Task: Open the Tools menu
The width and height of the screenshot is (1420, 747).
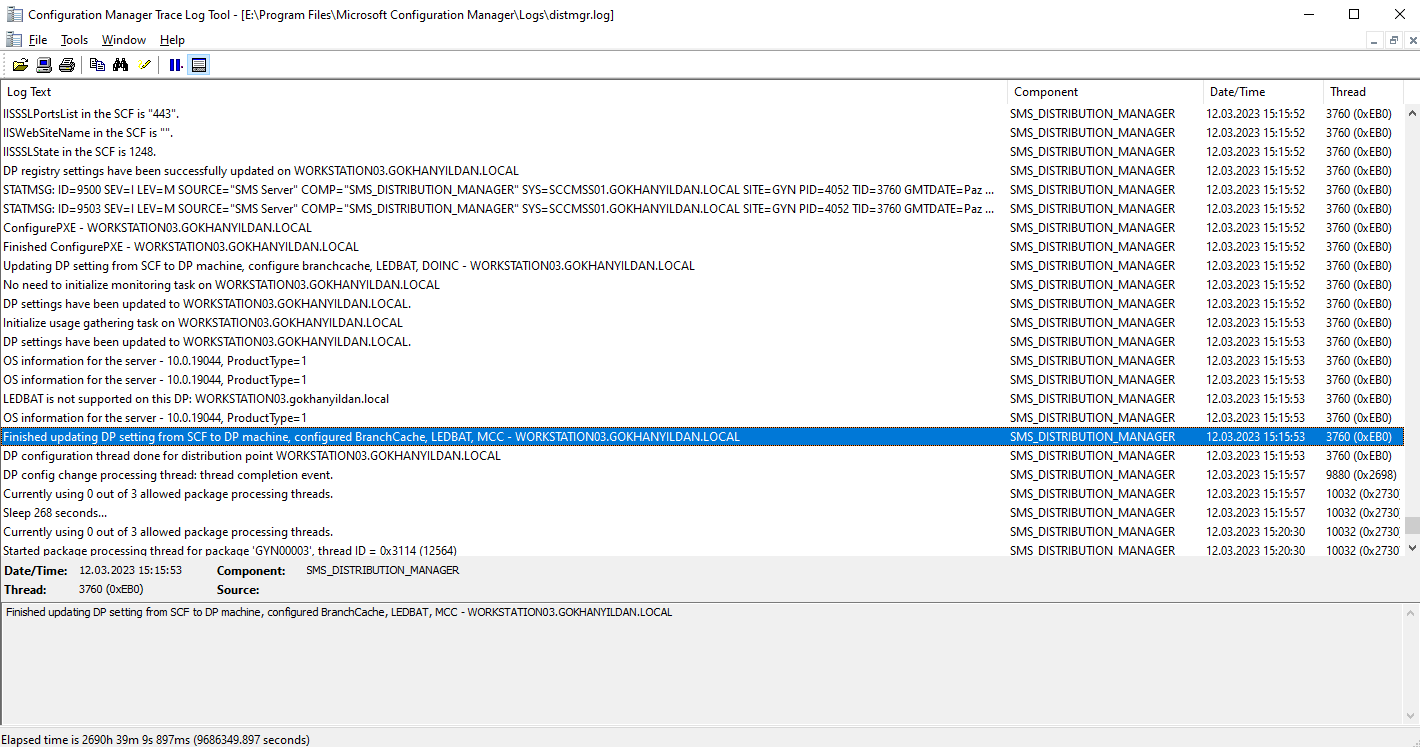Action: coord(75,40)
